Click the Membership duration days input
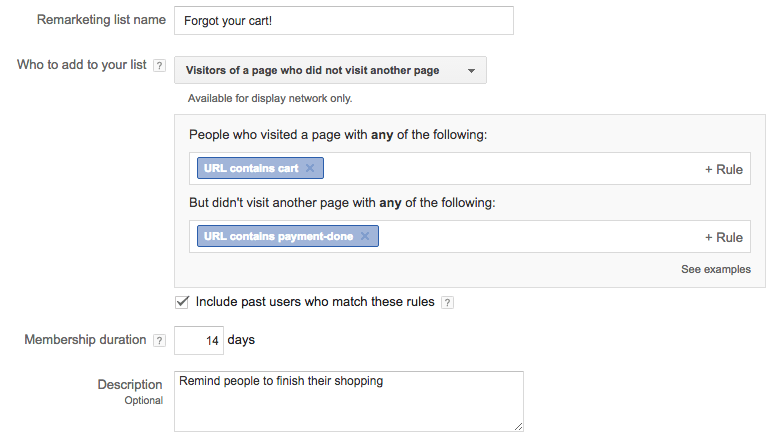 (199, 340)
